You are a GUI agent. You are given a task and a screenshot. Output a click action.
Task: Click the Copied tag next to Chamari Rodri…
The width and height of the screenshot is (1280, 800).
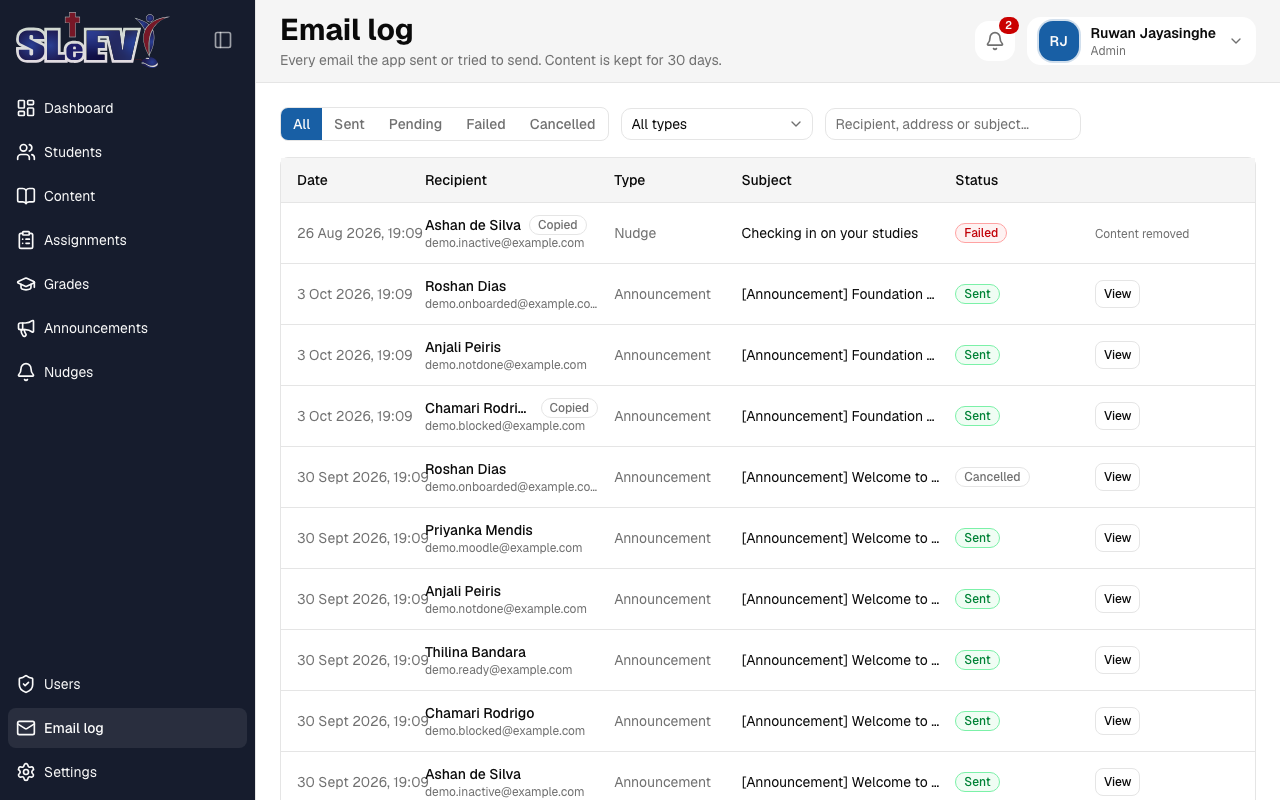pos(569,408)
